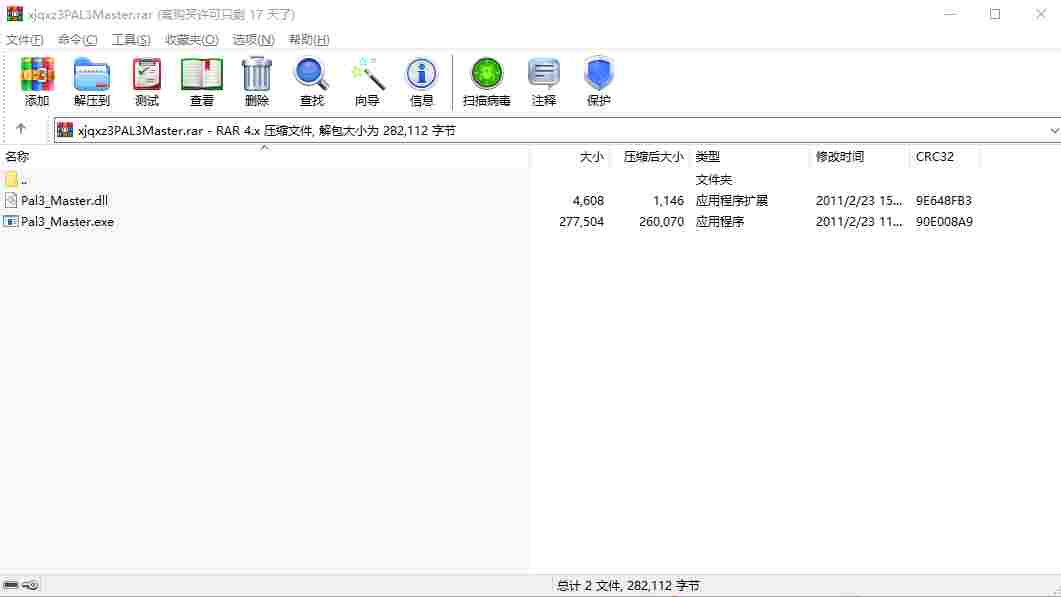
Task: Click the 解压到 (Extract To) icon
Action: 91,74
